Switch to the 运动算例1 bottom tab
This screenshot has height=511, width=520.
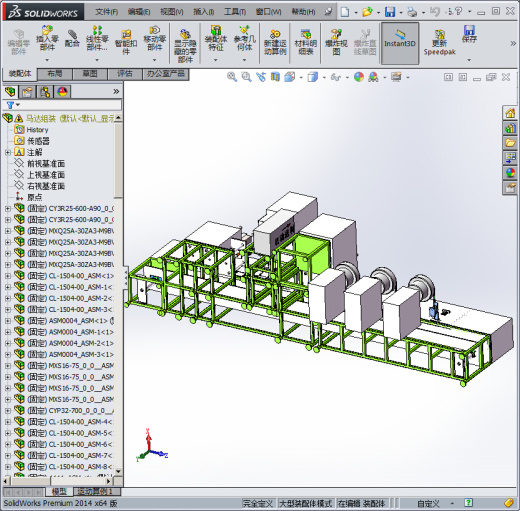pyautogui.click(x=95, y=491)
